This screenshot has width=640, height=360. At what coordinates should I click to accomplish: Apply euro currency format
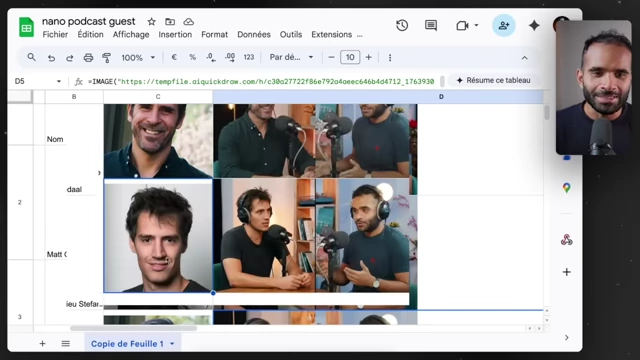174,58
